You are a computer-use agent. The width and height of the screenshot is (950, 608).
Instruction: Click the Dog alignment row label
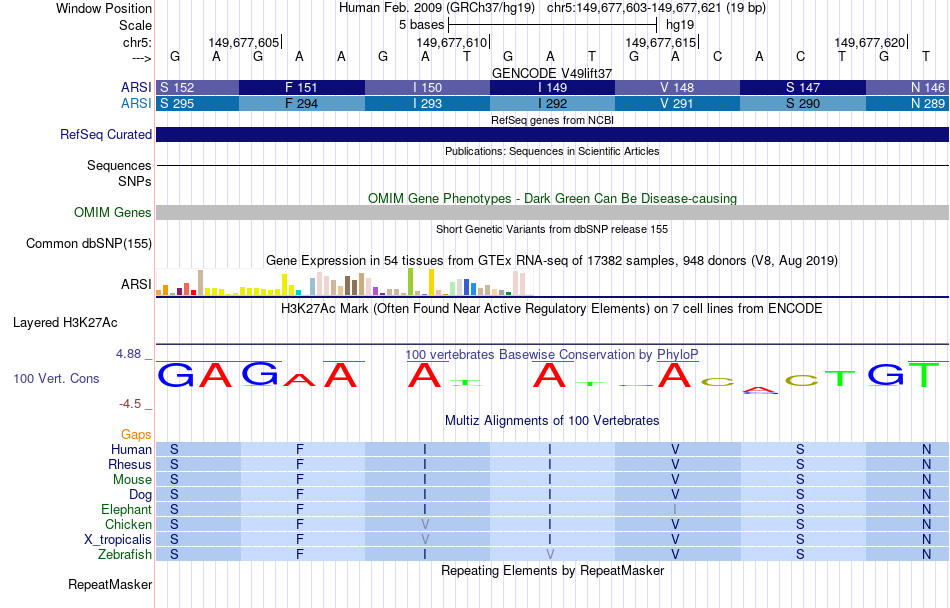click(x=141, y=495)
